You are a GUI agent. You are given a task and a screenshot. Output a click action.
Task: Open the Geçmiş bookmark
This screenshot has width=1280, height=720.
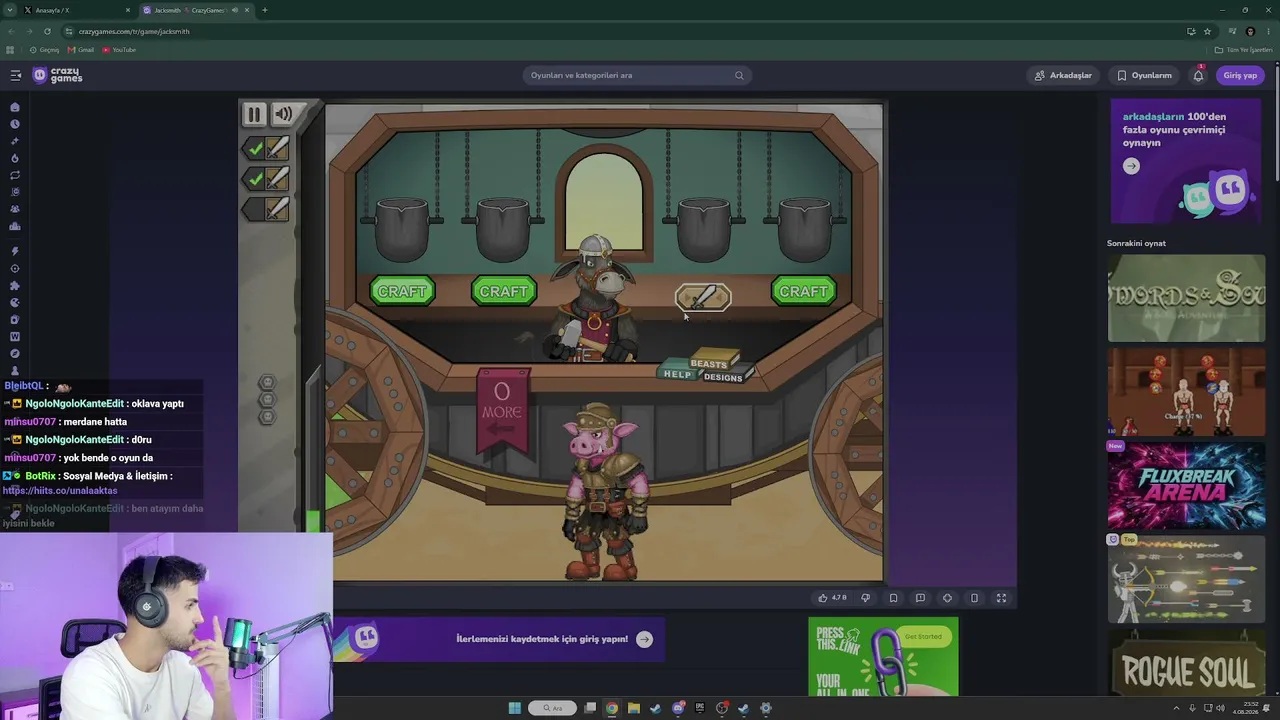click(44, 50)
